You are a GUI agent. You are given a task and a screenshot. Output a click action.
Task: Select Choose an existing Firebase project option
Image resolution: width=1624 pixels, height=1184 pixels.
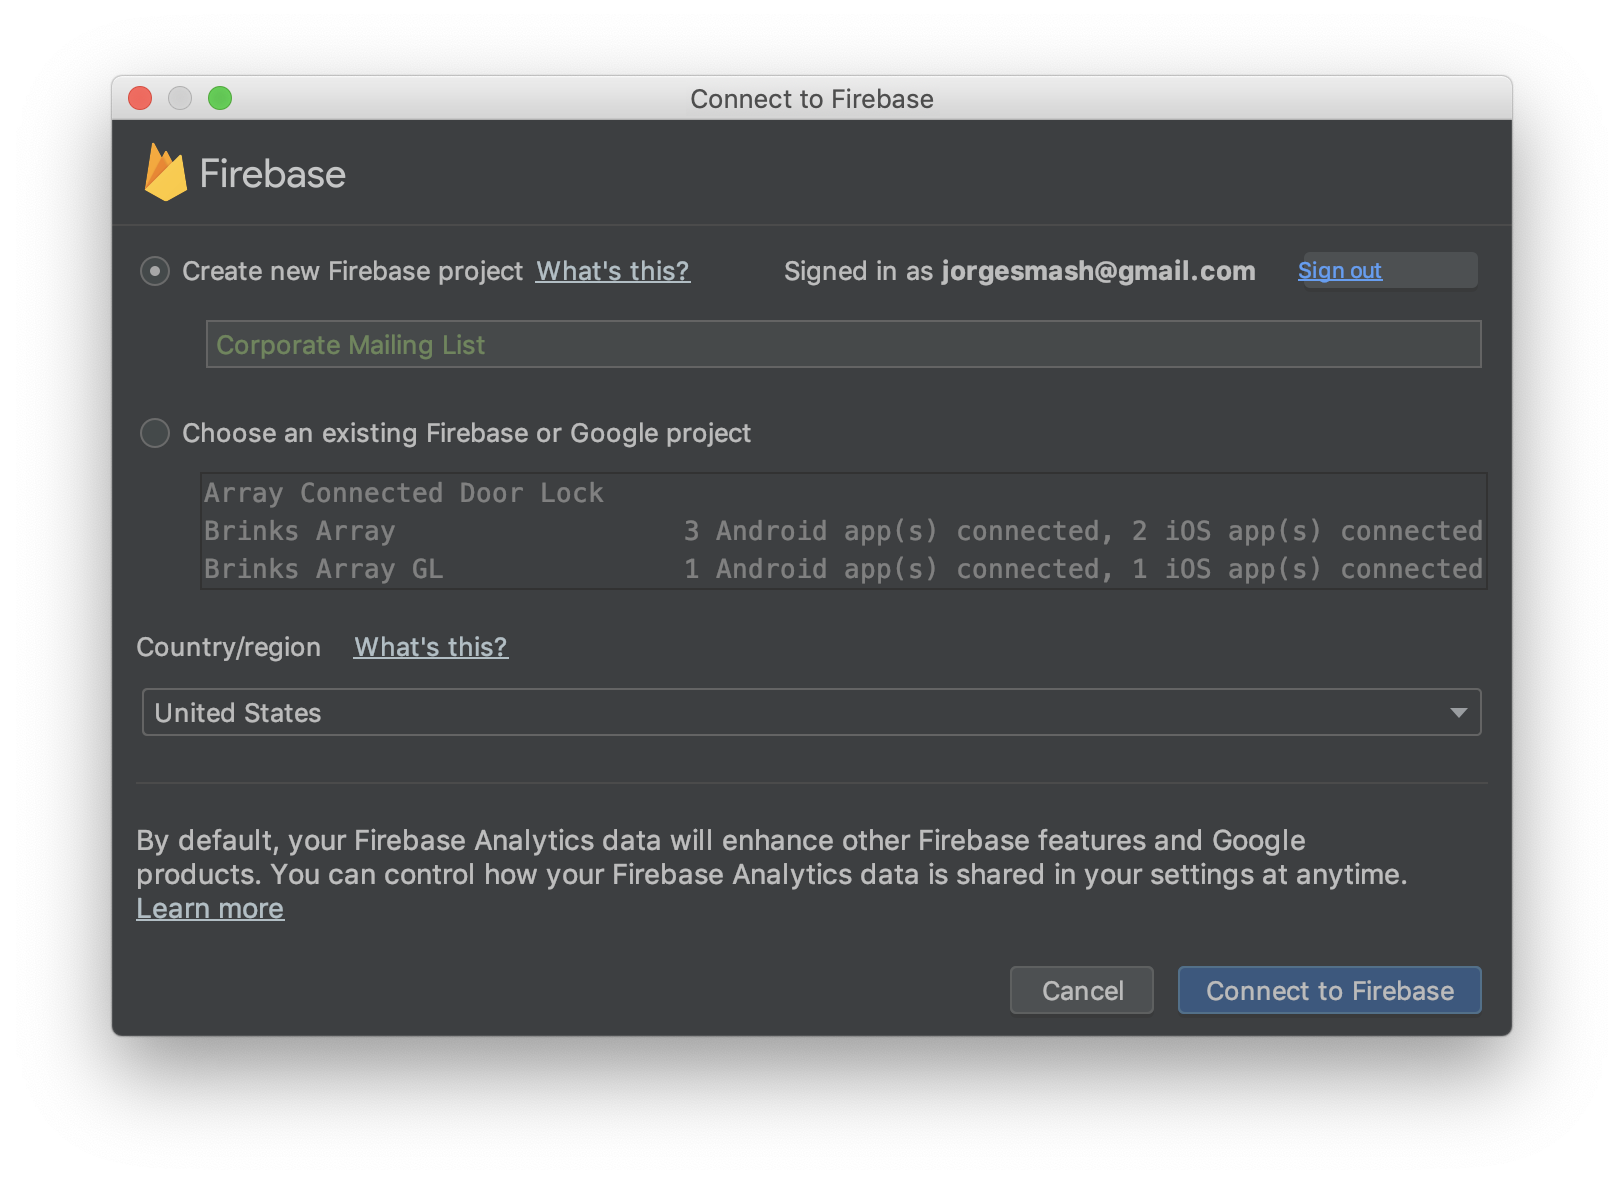pos(155,433)
